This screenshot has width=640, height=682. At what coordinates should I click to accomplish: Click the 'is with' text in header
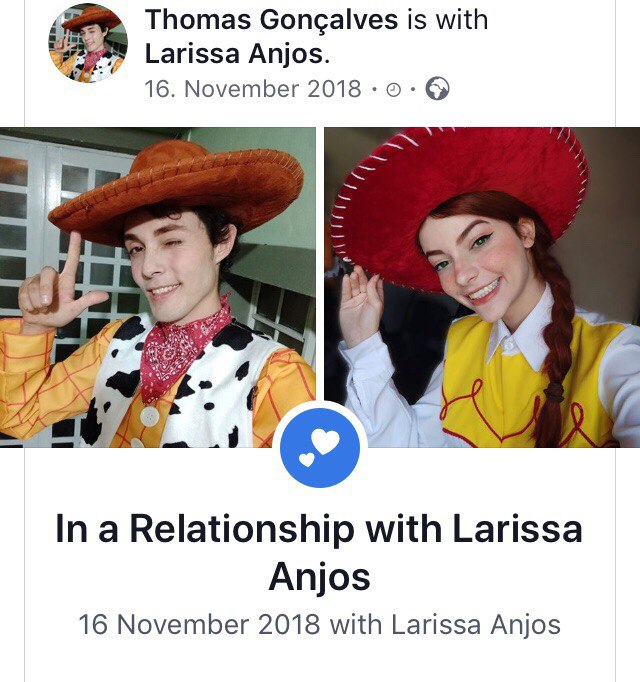tap(447, 20)
